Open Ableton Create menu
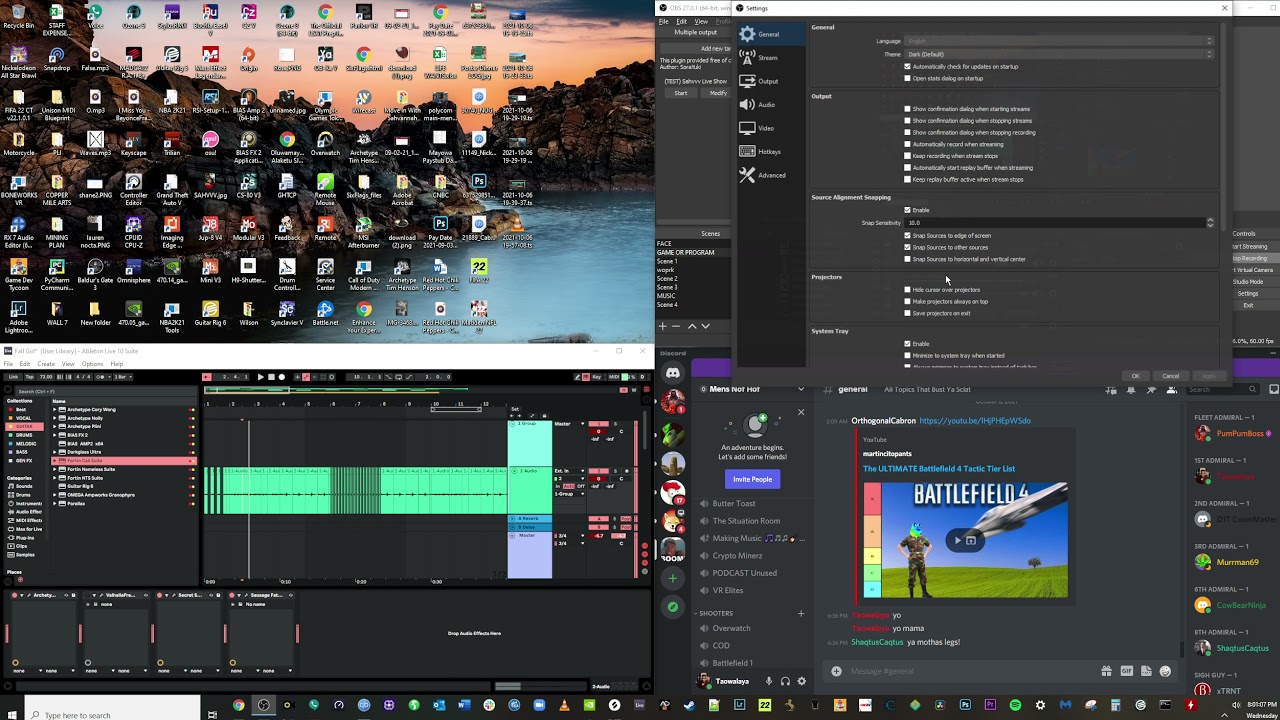Screen dimensions: 1280x720 46,364
